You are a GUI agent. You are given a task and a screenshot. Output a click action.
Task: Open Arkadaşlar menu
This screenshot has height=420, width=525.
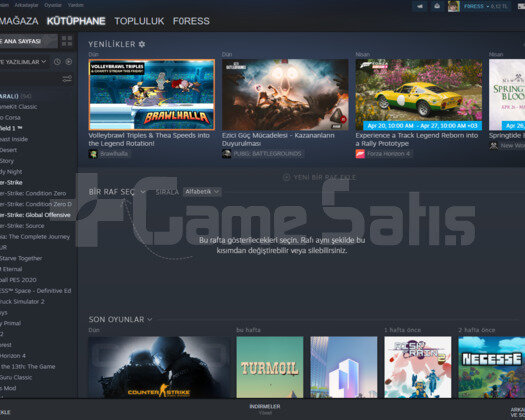tap(26, 5)
